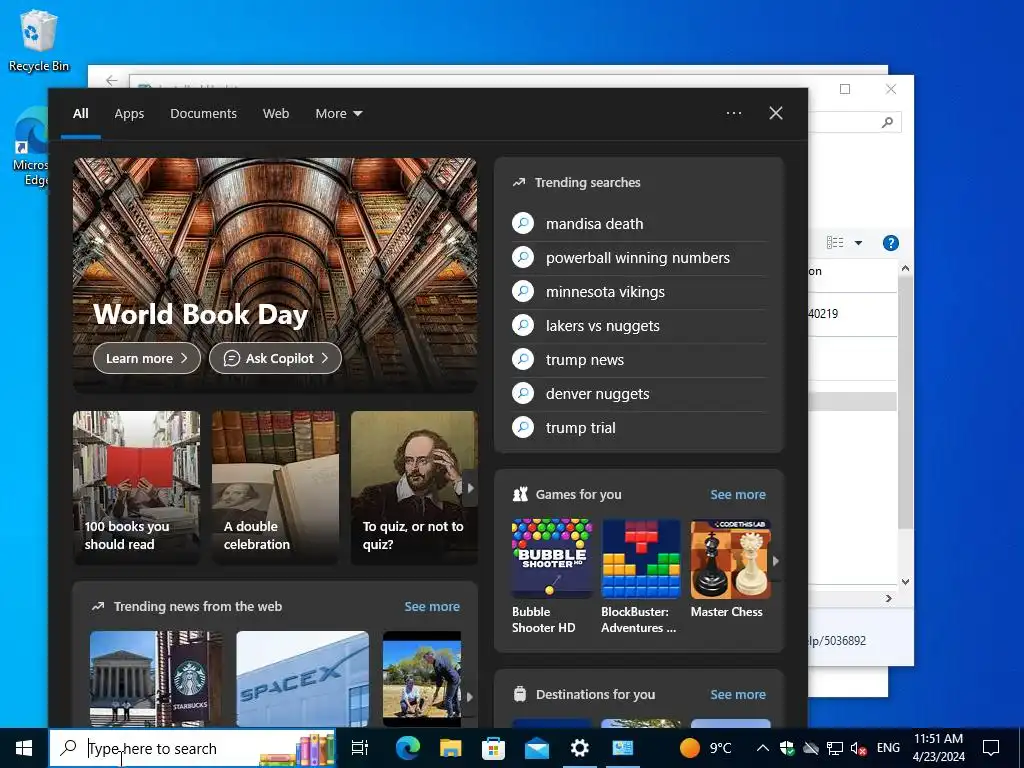Open Settings gear icon in the taskbar

[x=580, y=748]
